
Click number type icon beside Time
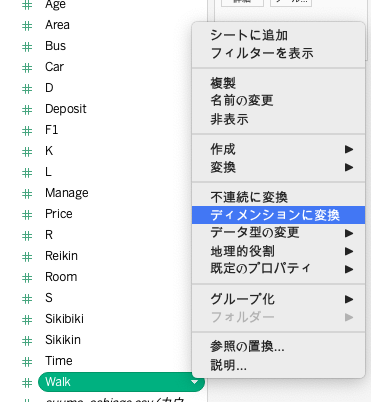27,362
